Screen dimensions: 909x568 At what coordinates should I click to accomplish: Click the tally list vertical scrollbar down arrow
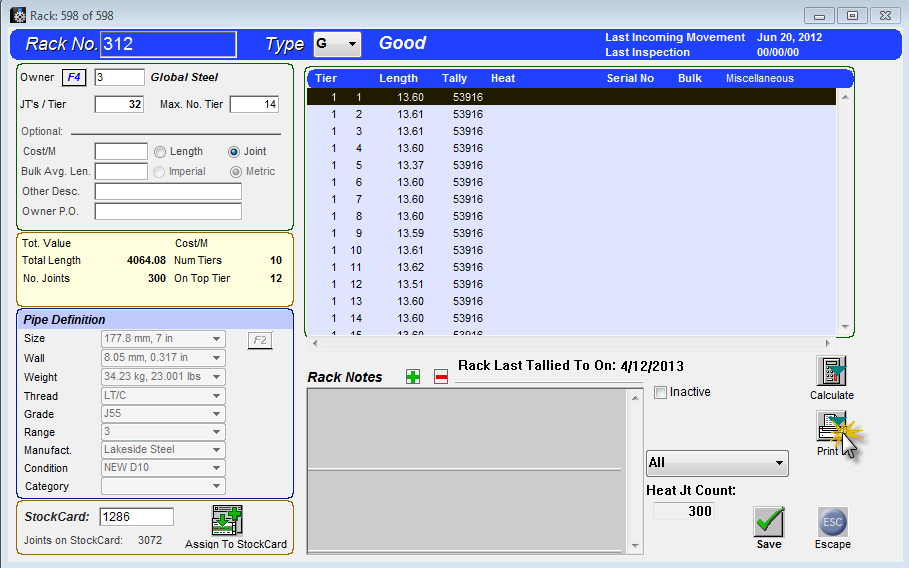(846, 328)
